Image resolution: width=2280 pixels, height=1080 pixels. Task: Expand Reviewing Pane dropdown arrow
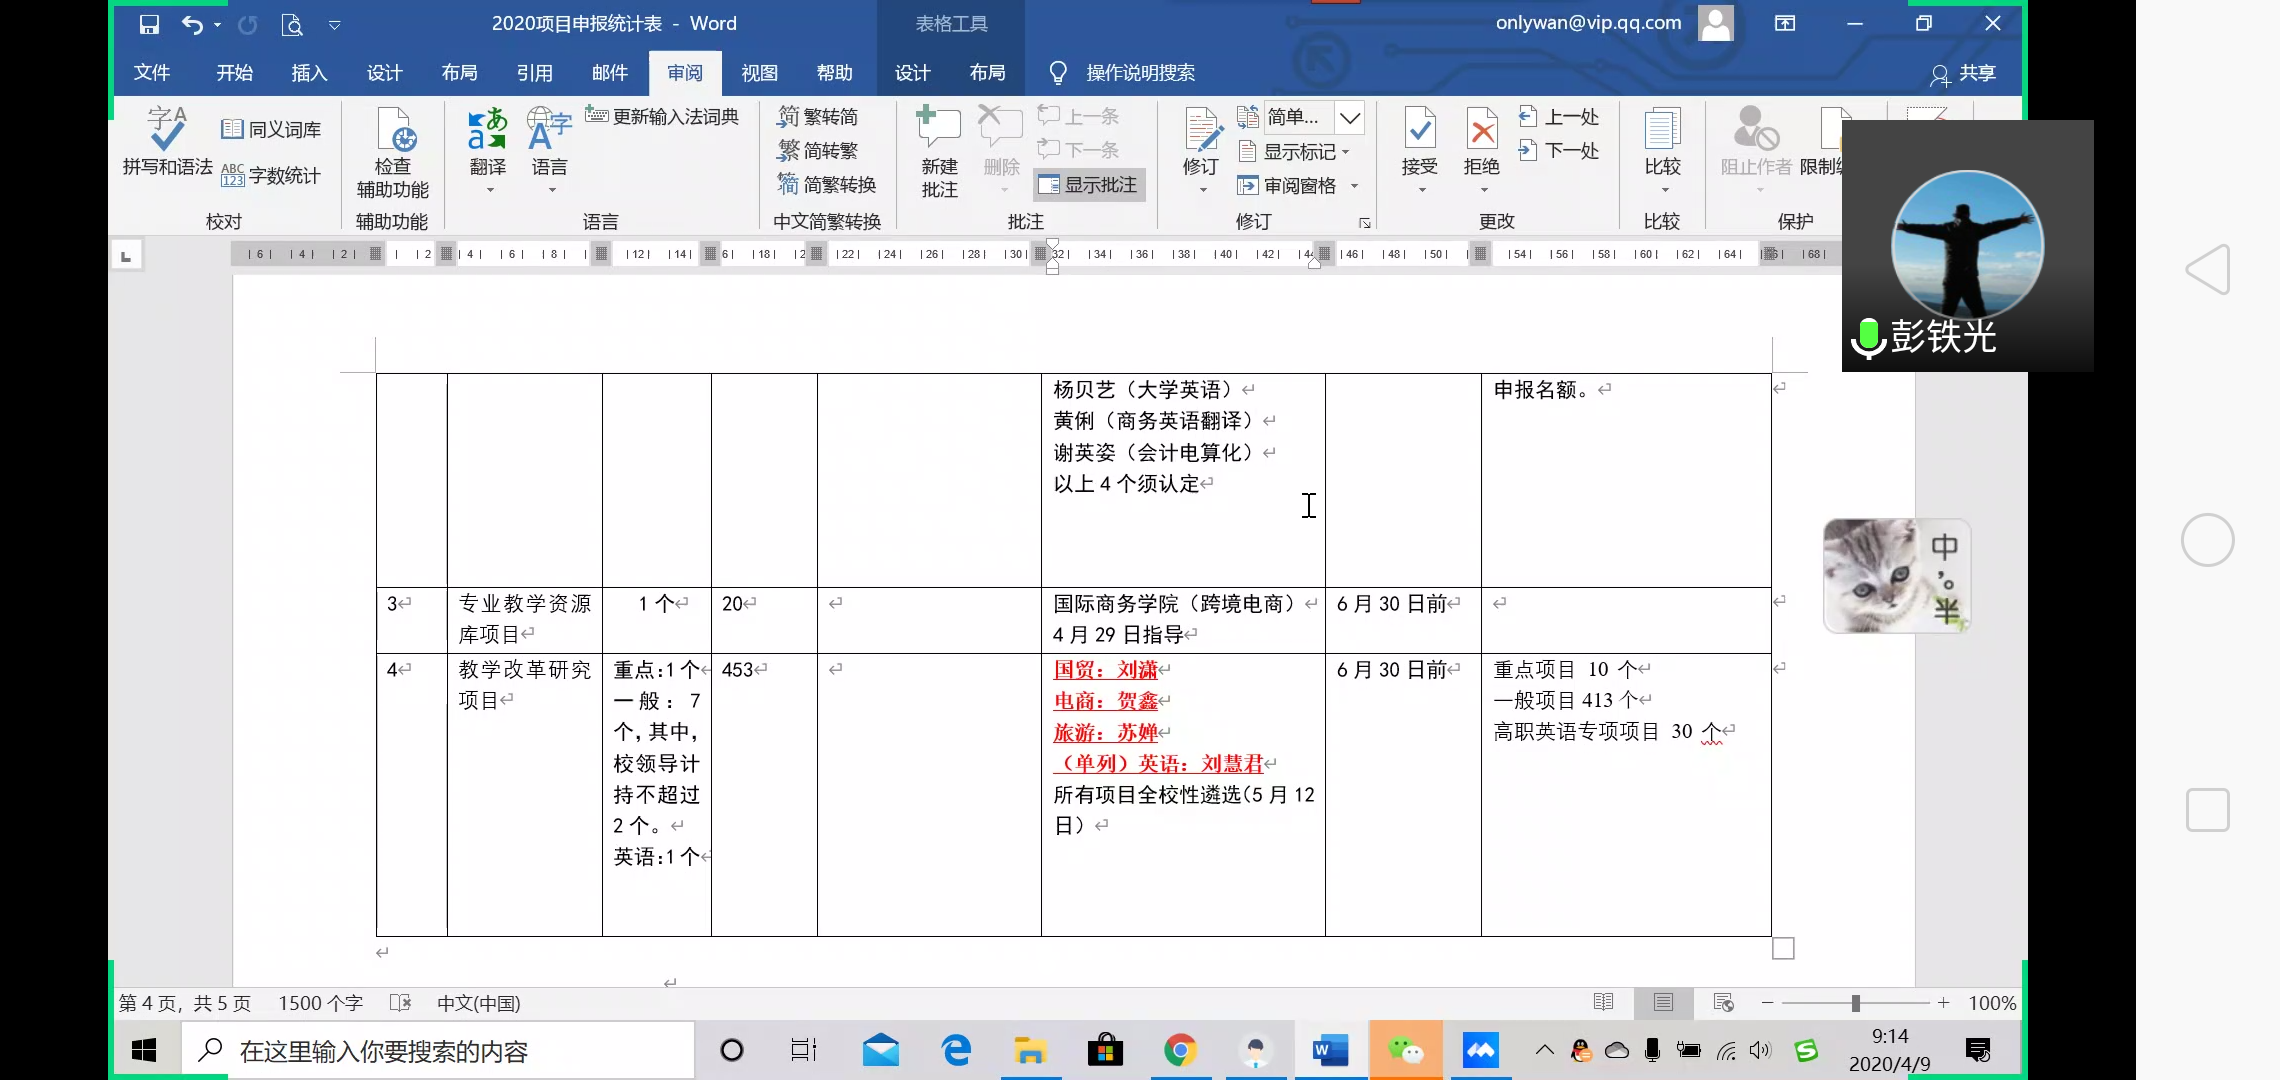pyautogui.click(x=1355, y=186)
